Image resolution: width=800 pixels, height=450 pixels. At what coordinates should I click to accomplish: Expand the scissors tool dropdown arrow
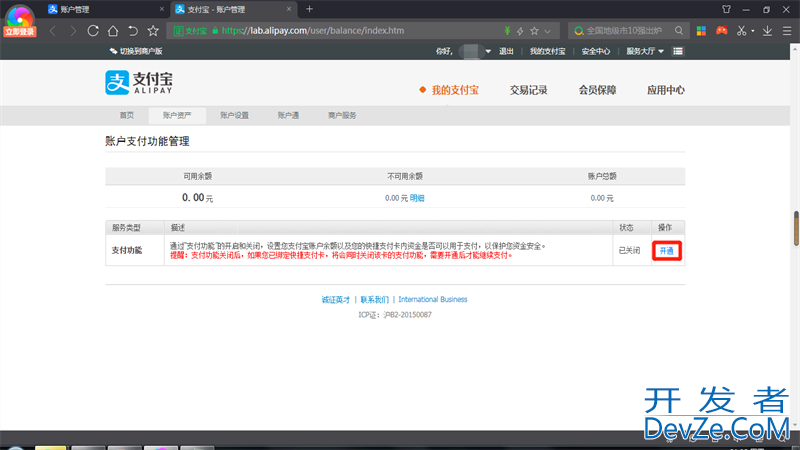pos(753,31)
